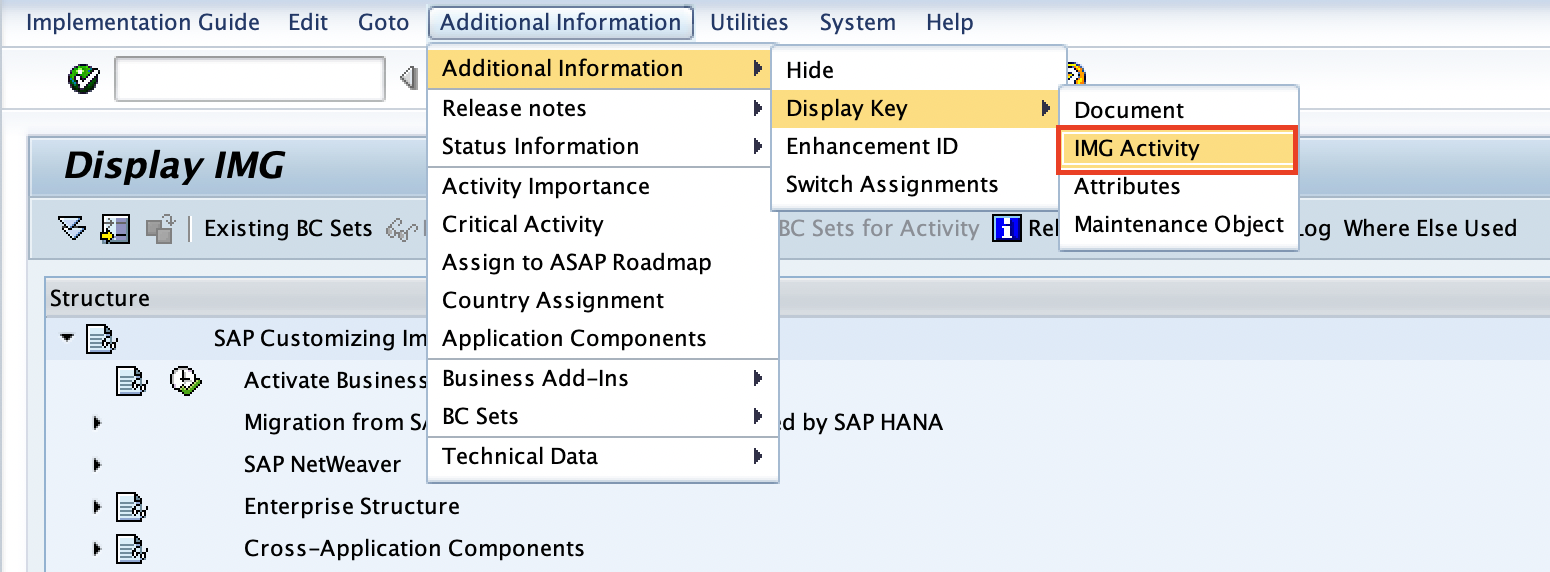The height and width of the screenshot is (572, 1550).
Task: Click the transaction command input field
Action: pyautogui.click(x=249, y=79)
